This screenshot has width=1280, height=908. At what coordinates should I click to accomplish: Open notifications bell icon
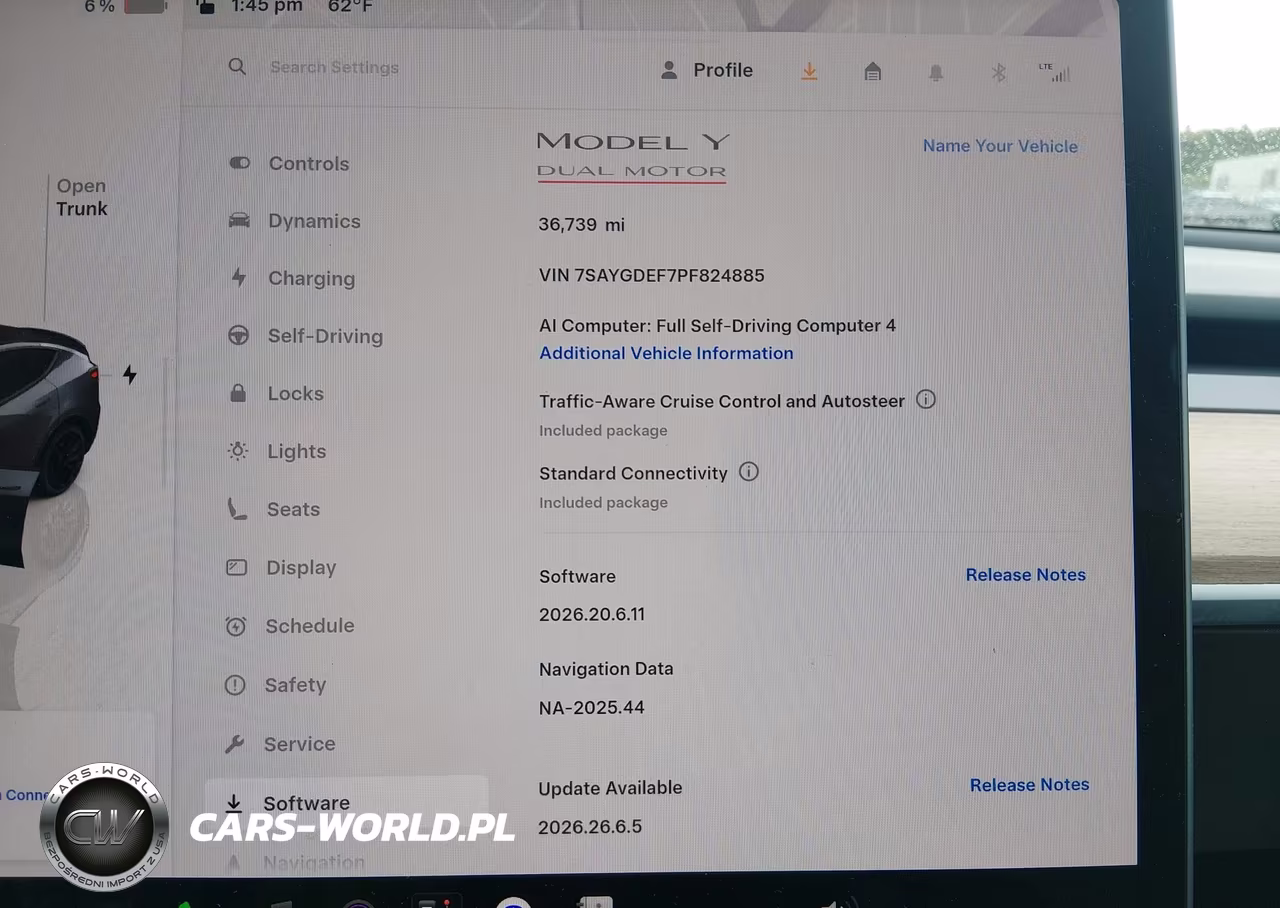pyautogui.click(x=936, y=73)
